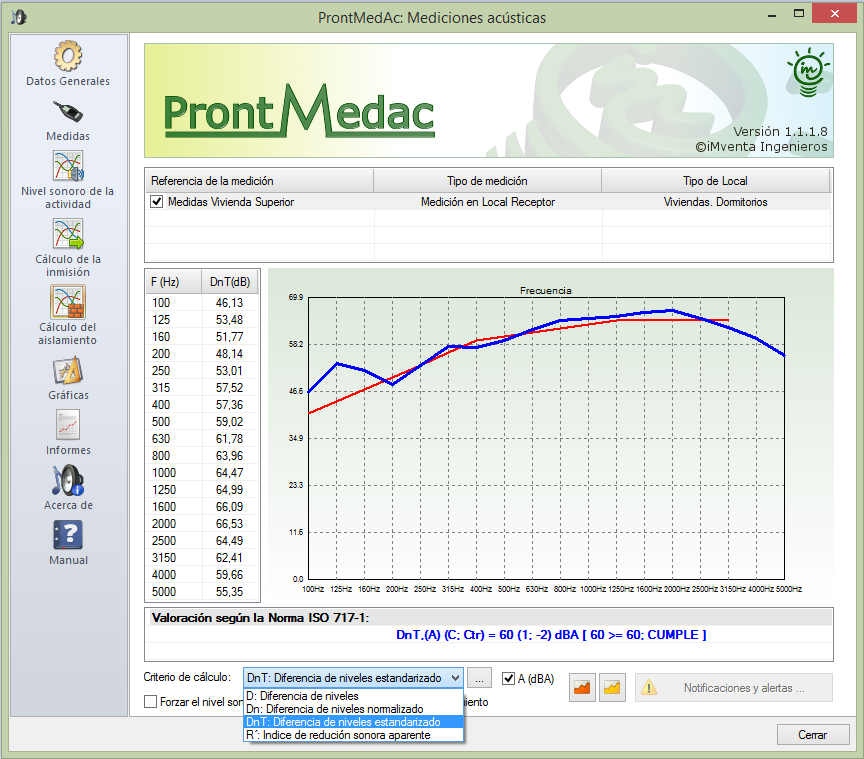Open the Gráficas section icon

coord(68,370)
